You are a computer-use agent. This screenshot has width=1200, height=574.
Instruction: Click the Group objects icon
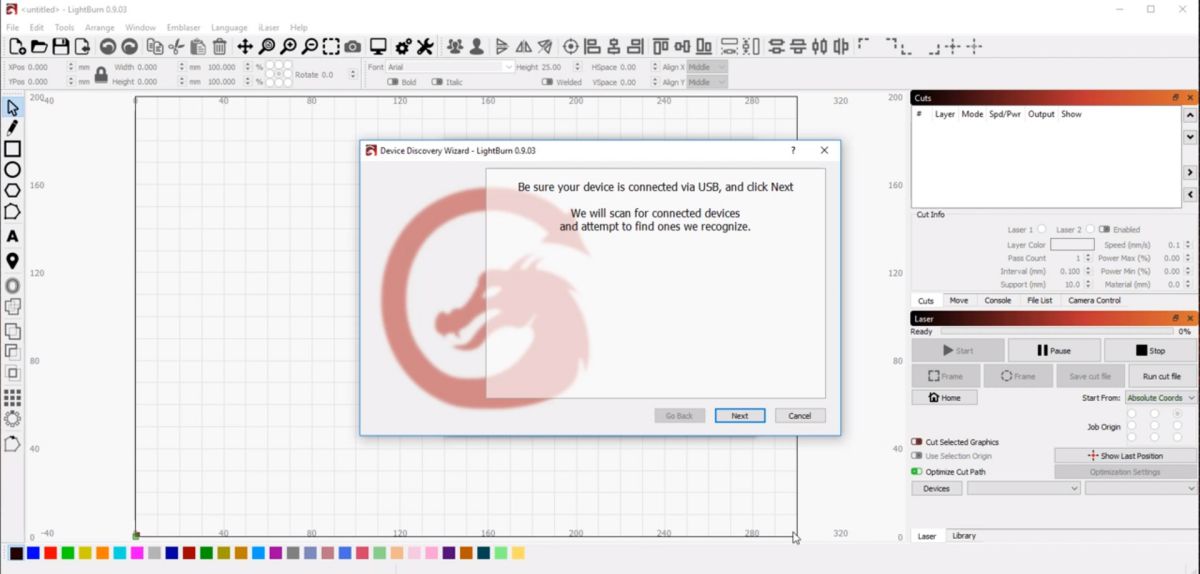pos(455,46)
